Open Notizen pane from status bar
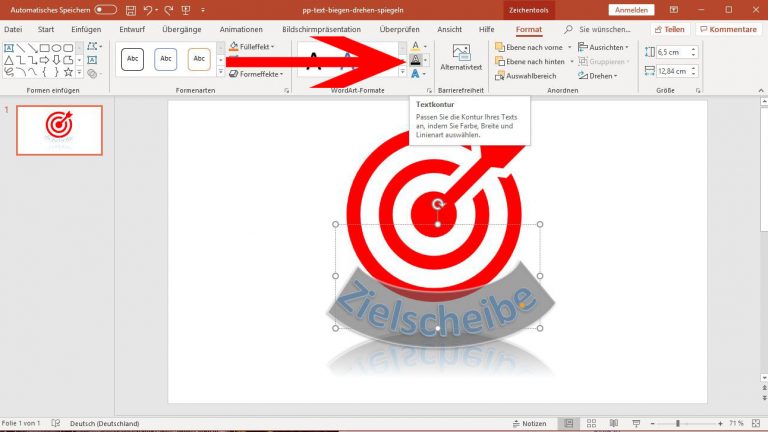The width and height of the screenshot is (768, 432). pyautogui.click(x=529, y=424)
